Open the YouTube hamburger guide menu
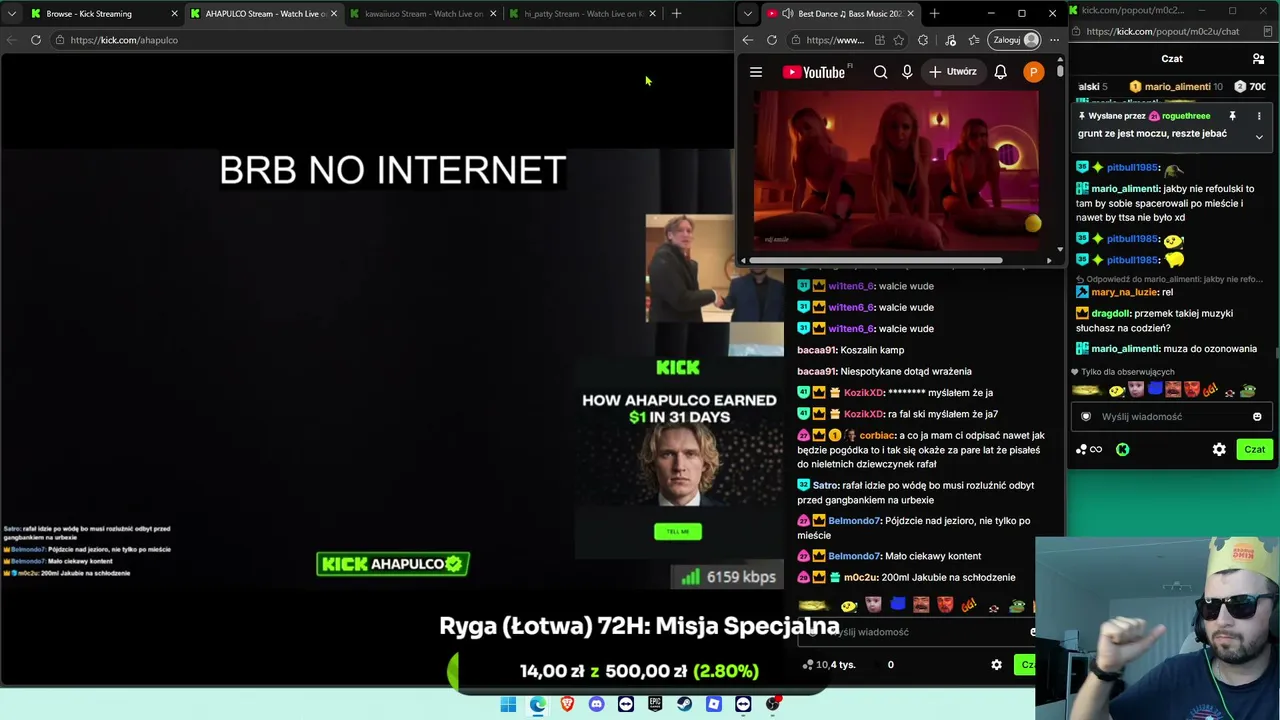1280x720 pixels. (x=756, y=72)
